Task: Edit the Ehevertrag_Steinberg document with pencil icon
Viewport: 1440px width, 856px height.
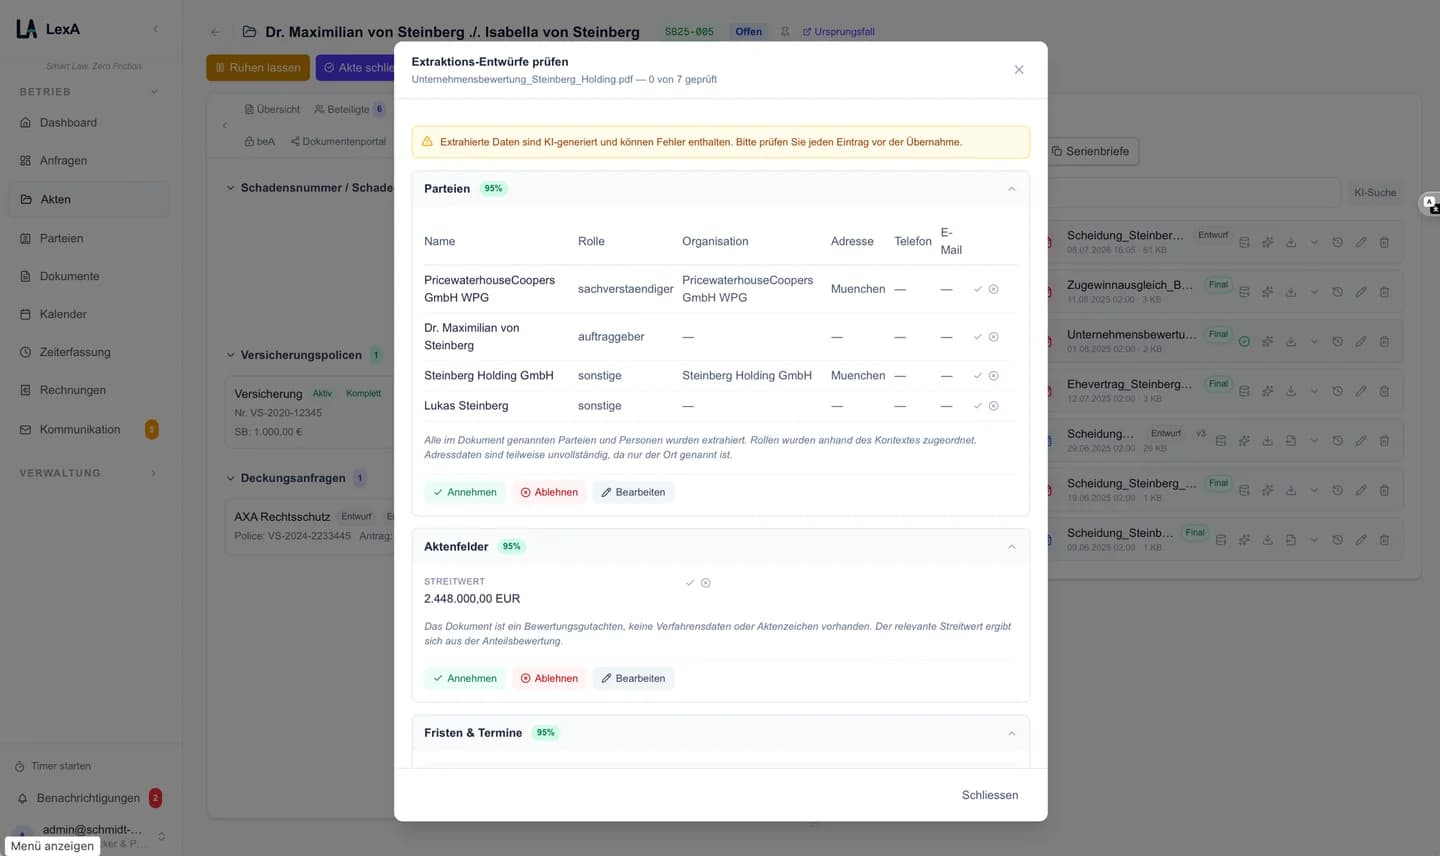Action: point(1361,391)
